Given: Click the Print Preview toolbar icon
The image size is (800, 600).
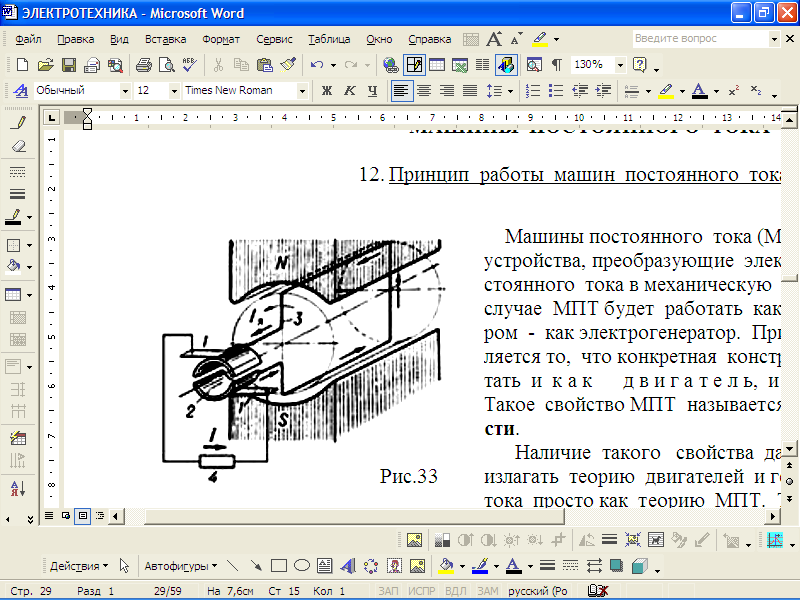Looking at the screenshot, I should point(166,64).
